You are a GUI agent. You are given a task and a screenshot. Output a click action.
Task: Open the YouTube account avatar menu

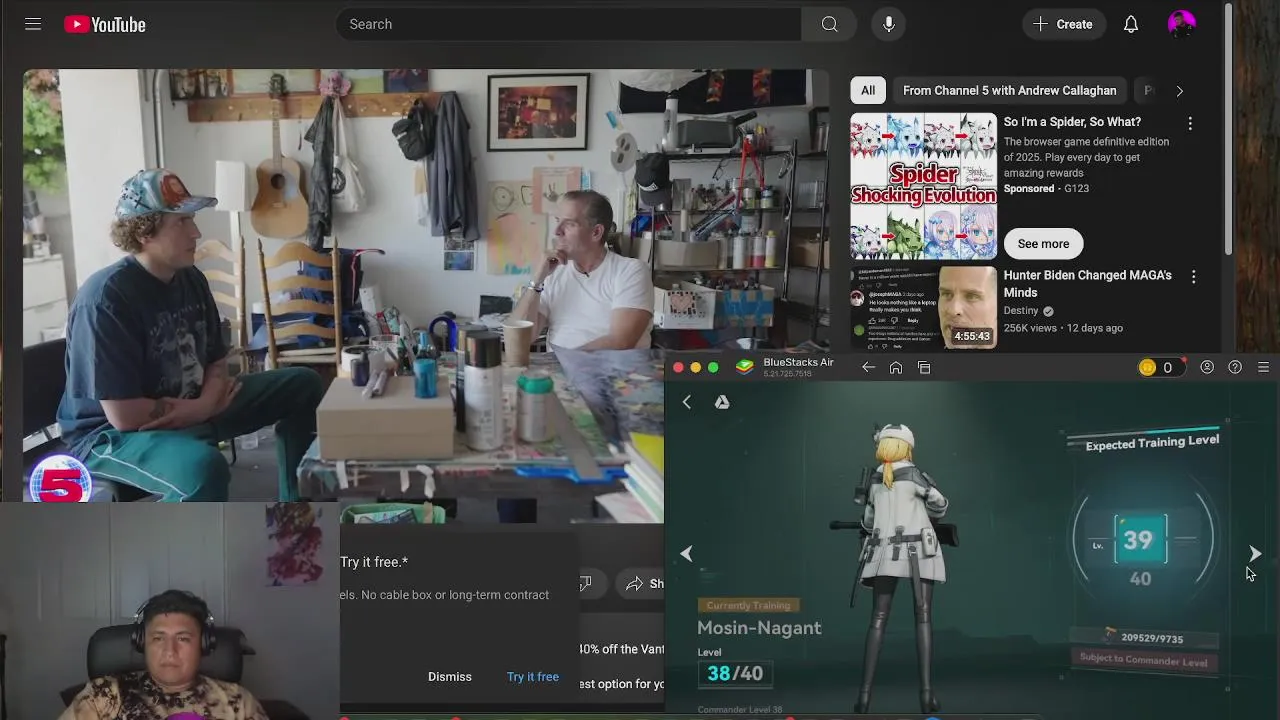[x=1181, y=24]
